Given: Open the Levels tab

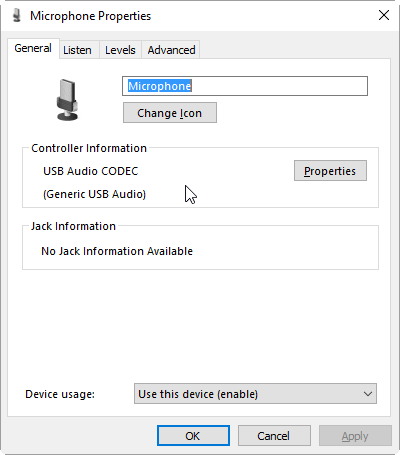Looking at the screenshot, I should coord(120,50).
